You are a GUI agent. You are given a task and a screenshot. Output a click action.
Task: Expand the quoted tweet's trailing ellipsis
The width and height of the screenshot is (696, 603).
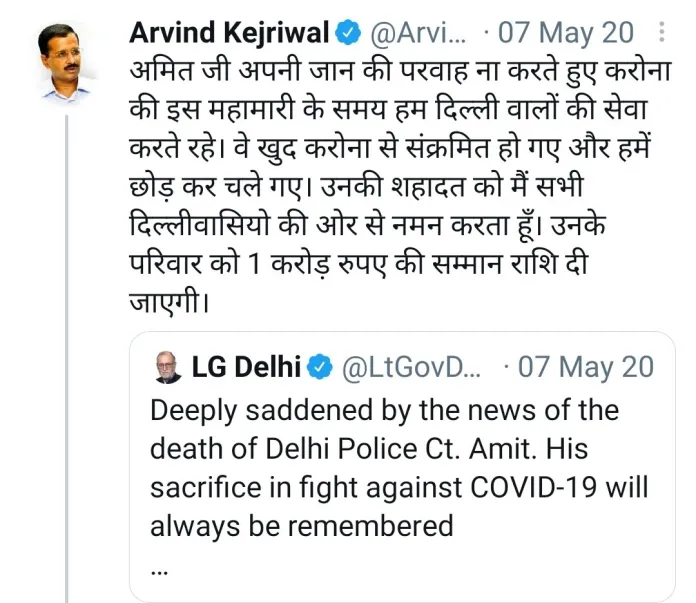[159, 566]
